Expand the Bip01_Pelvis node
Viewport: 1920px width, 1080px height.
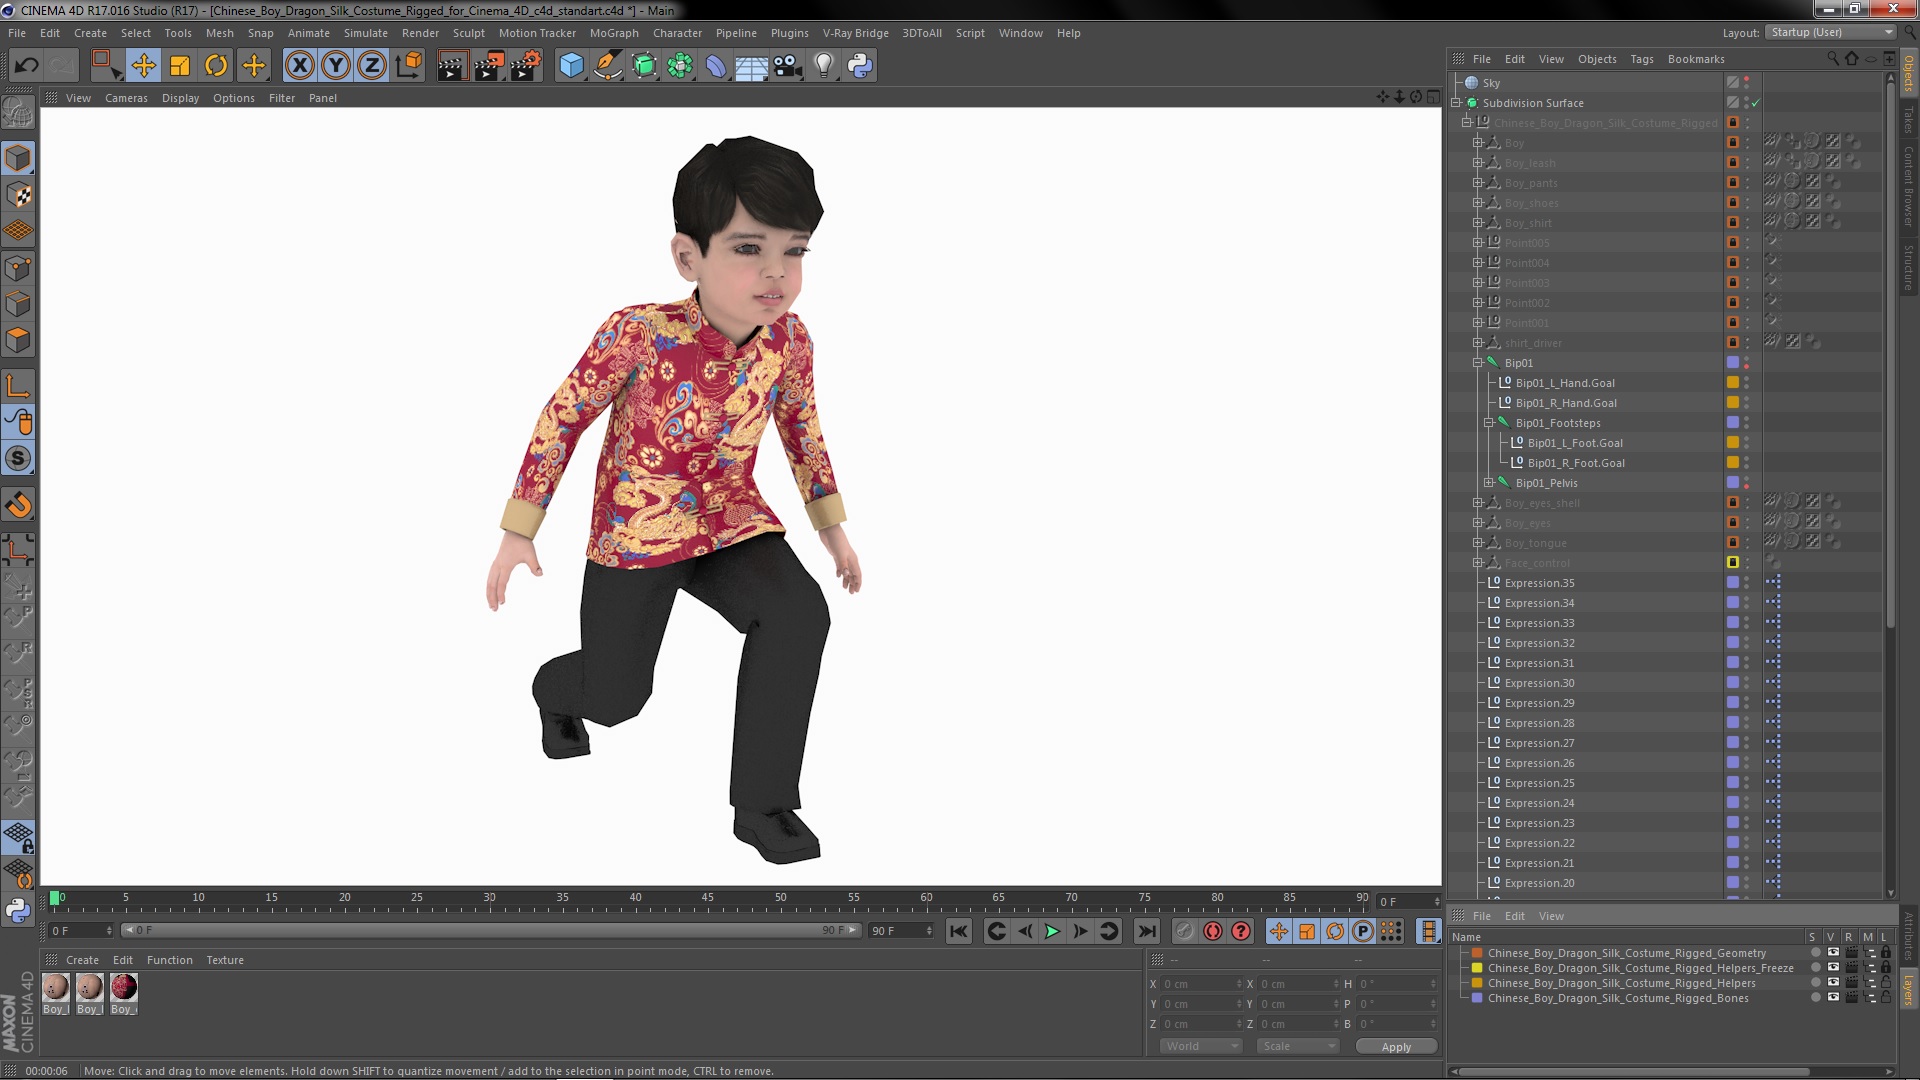(x=1489, y=483)
